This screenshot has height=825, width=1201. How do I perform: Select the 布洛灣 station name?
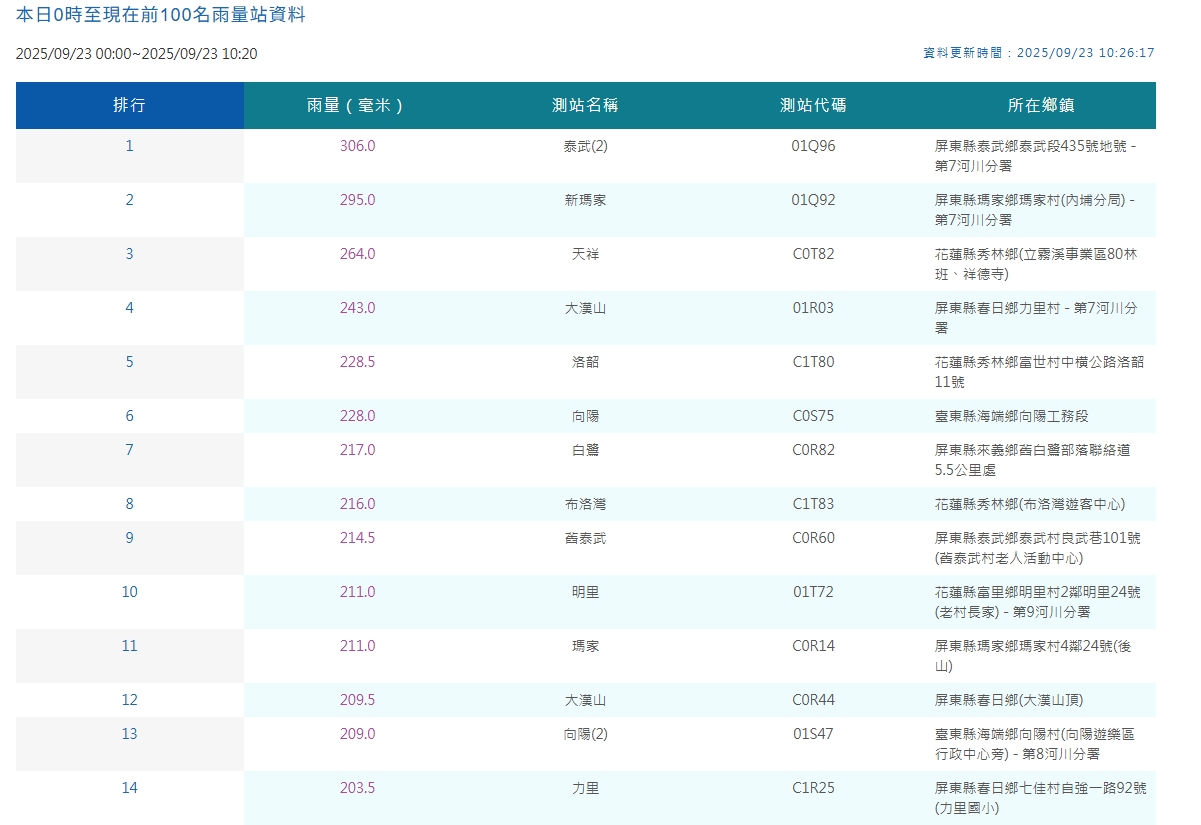pos(586,504)
